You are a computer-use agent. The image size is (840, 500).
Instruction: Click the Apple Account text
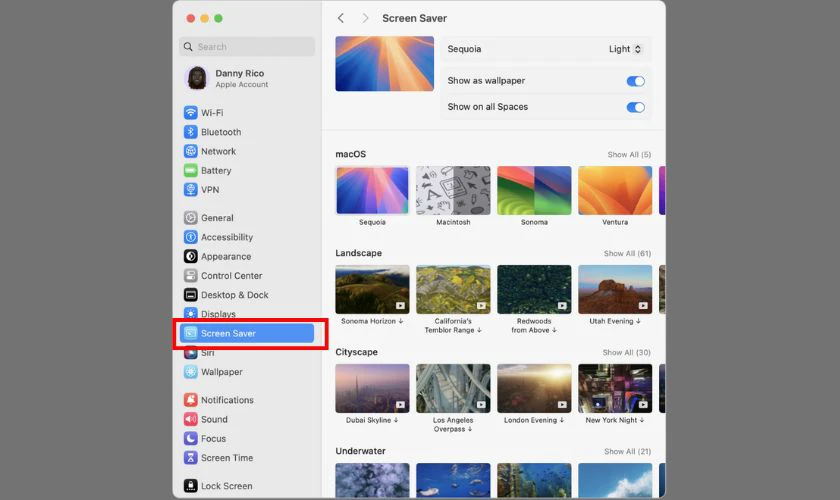[242, 85]
